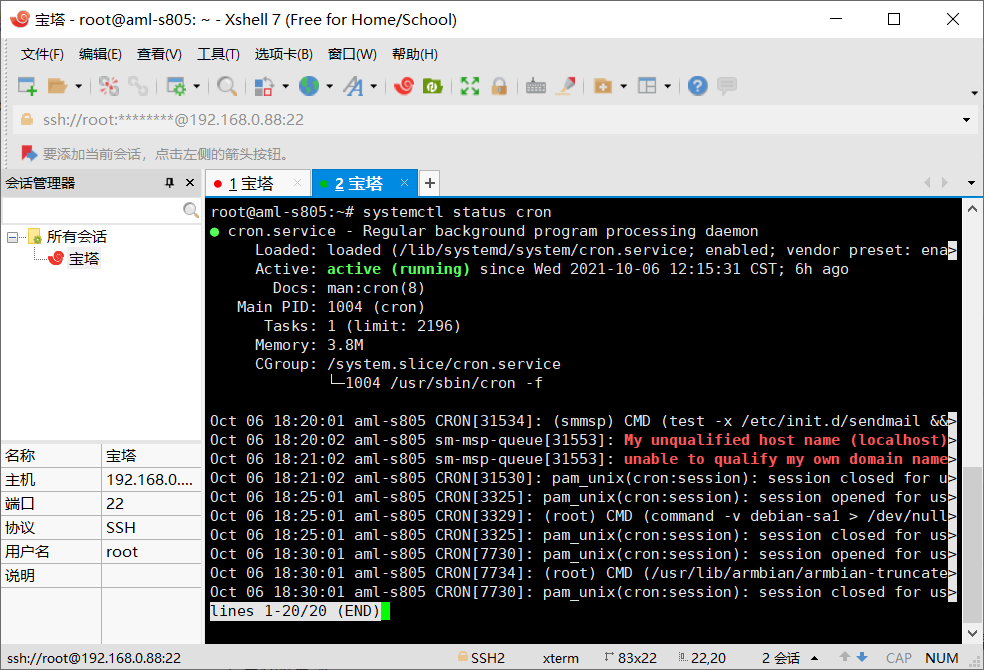Click the globe encoding icon

pos(309,86)
